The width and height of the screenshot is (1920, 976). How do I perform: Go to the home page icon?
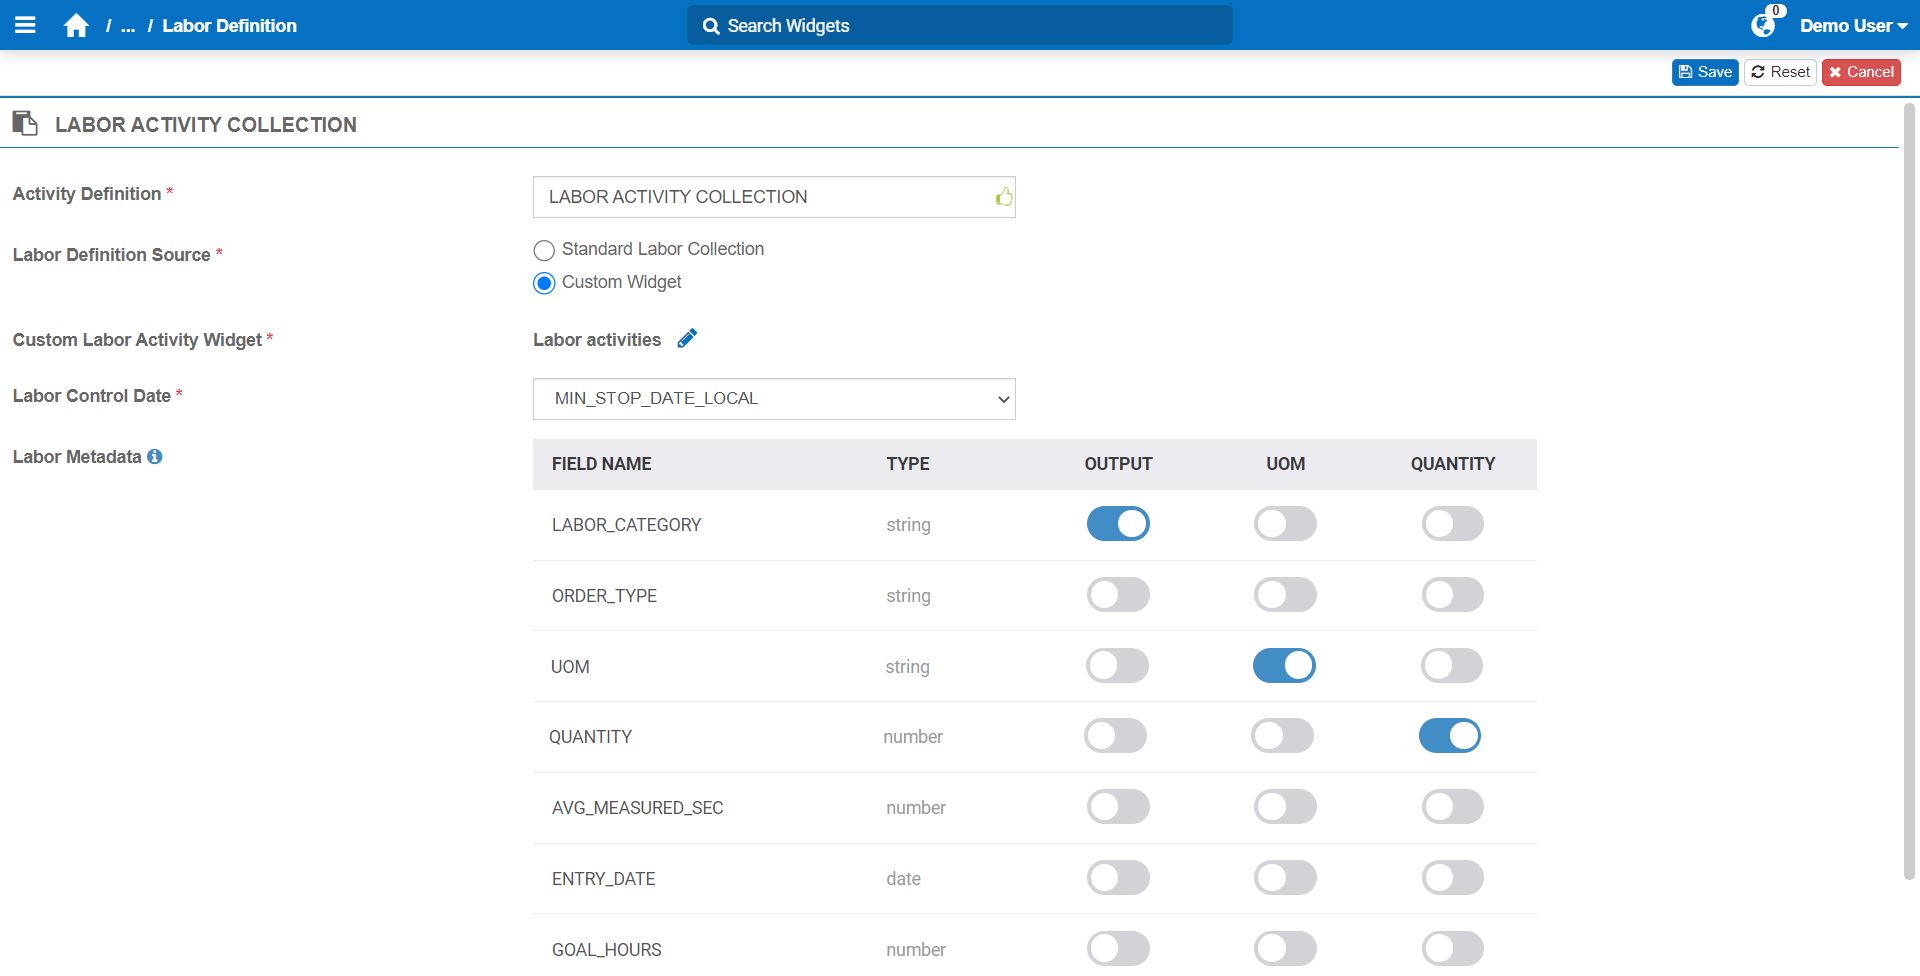click(76, 26)
